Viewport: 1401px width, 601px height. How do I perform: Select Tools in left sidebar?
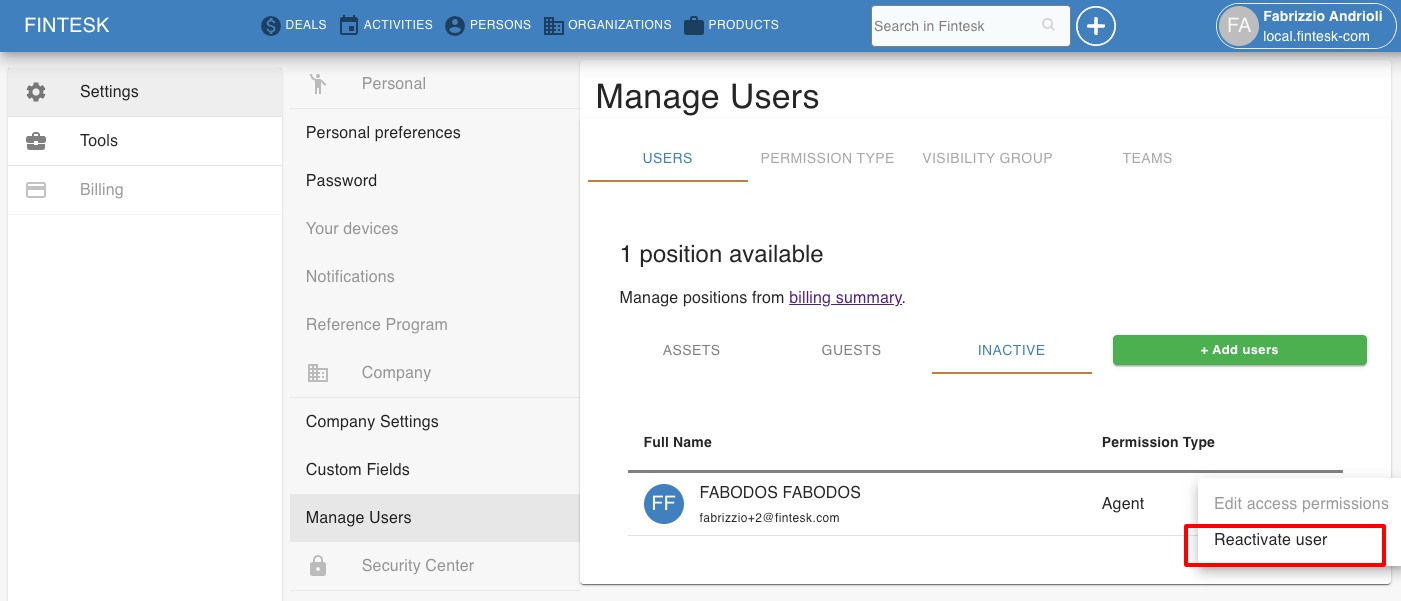[x=145, y=141]
